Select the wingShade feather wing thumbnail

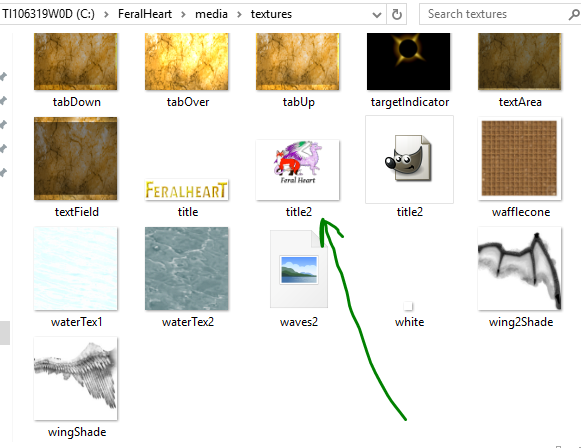pyautogui.click(x=76, y=378)
